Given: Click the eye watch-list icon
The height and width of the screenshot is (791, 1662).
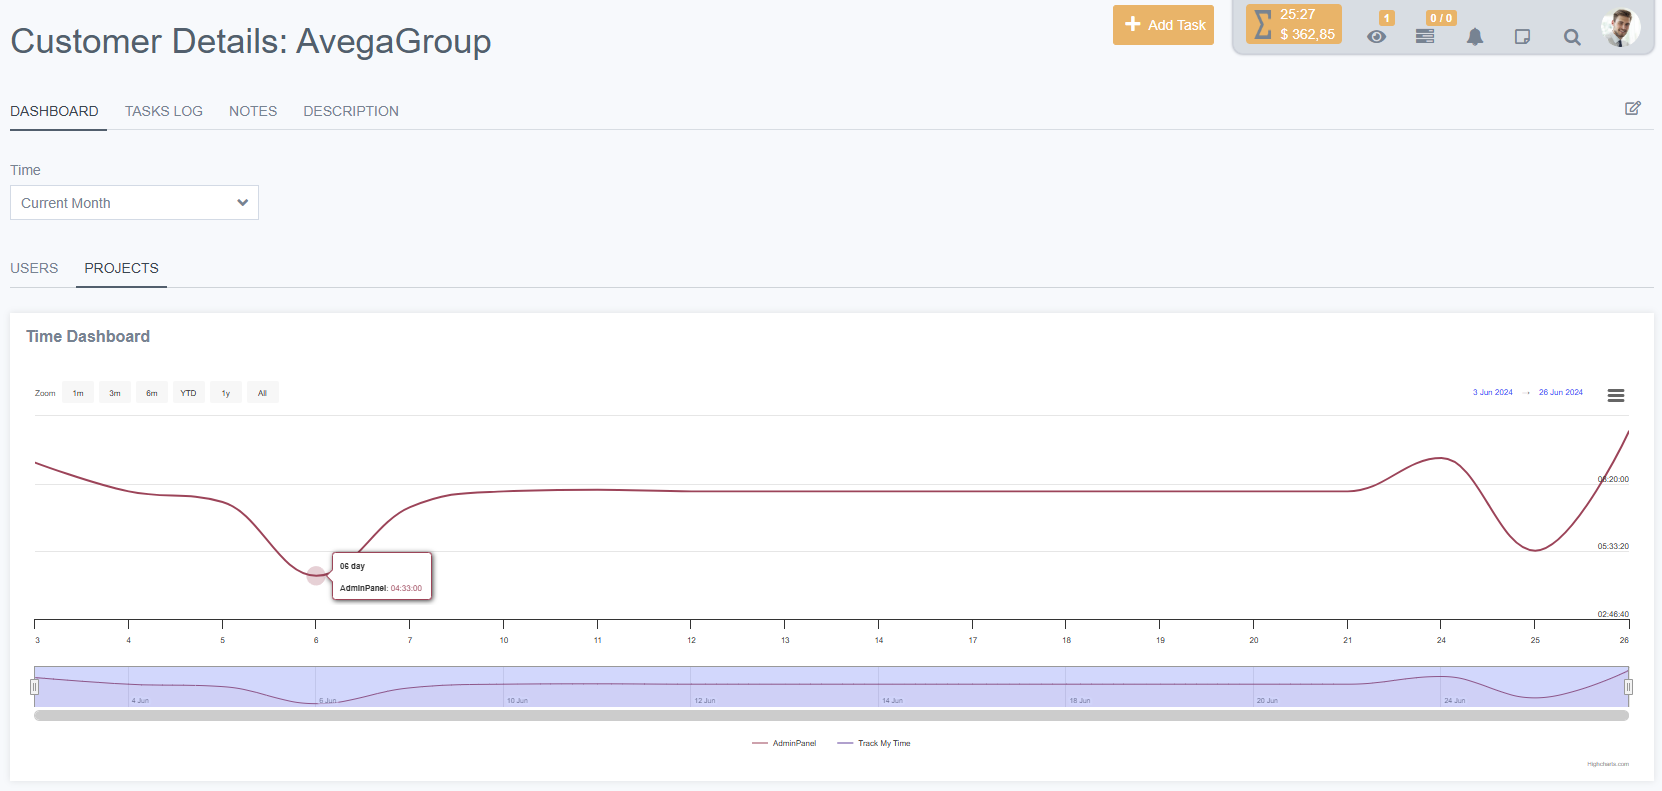Looking at the screenshot, I should [1377, 37].
